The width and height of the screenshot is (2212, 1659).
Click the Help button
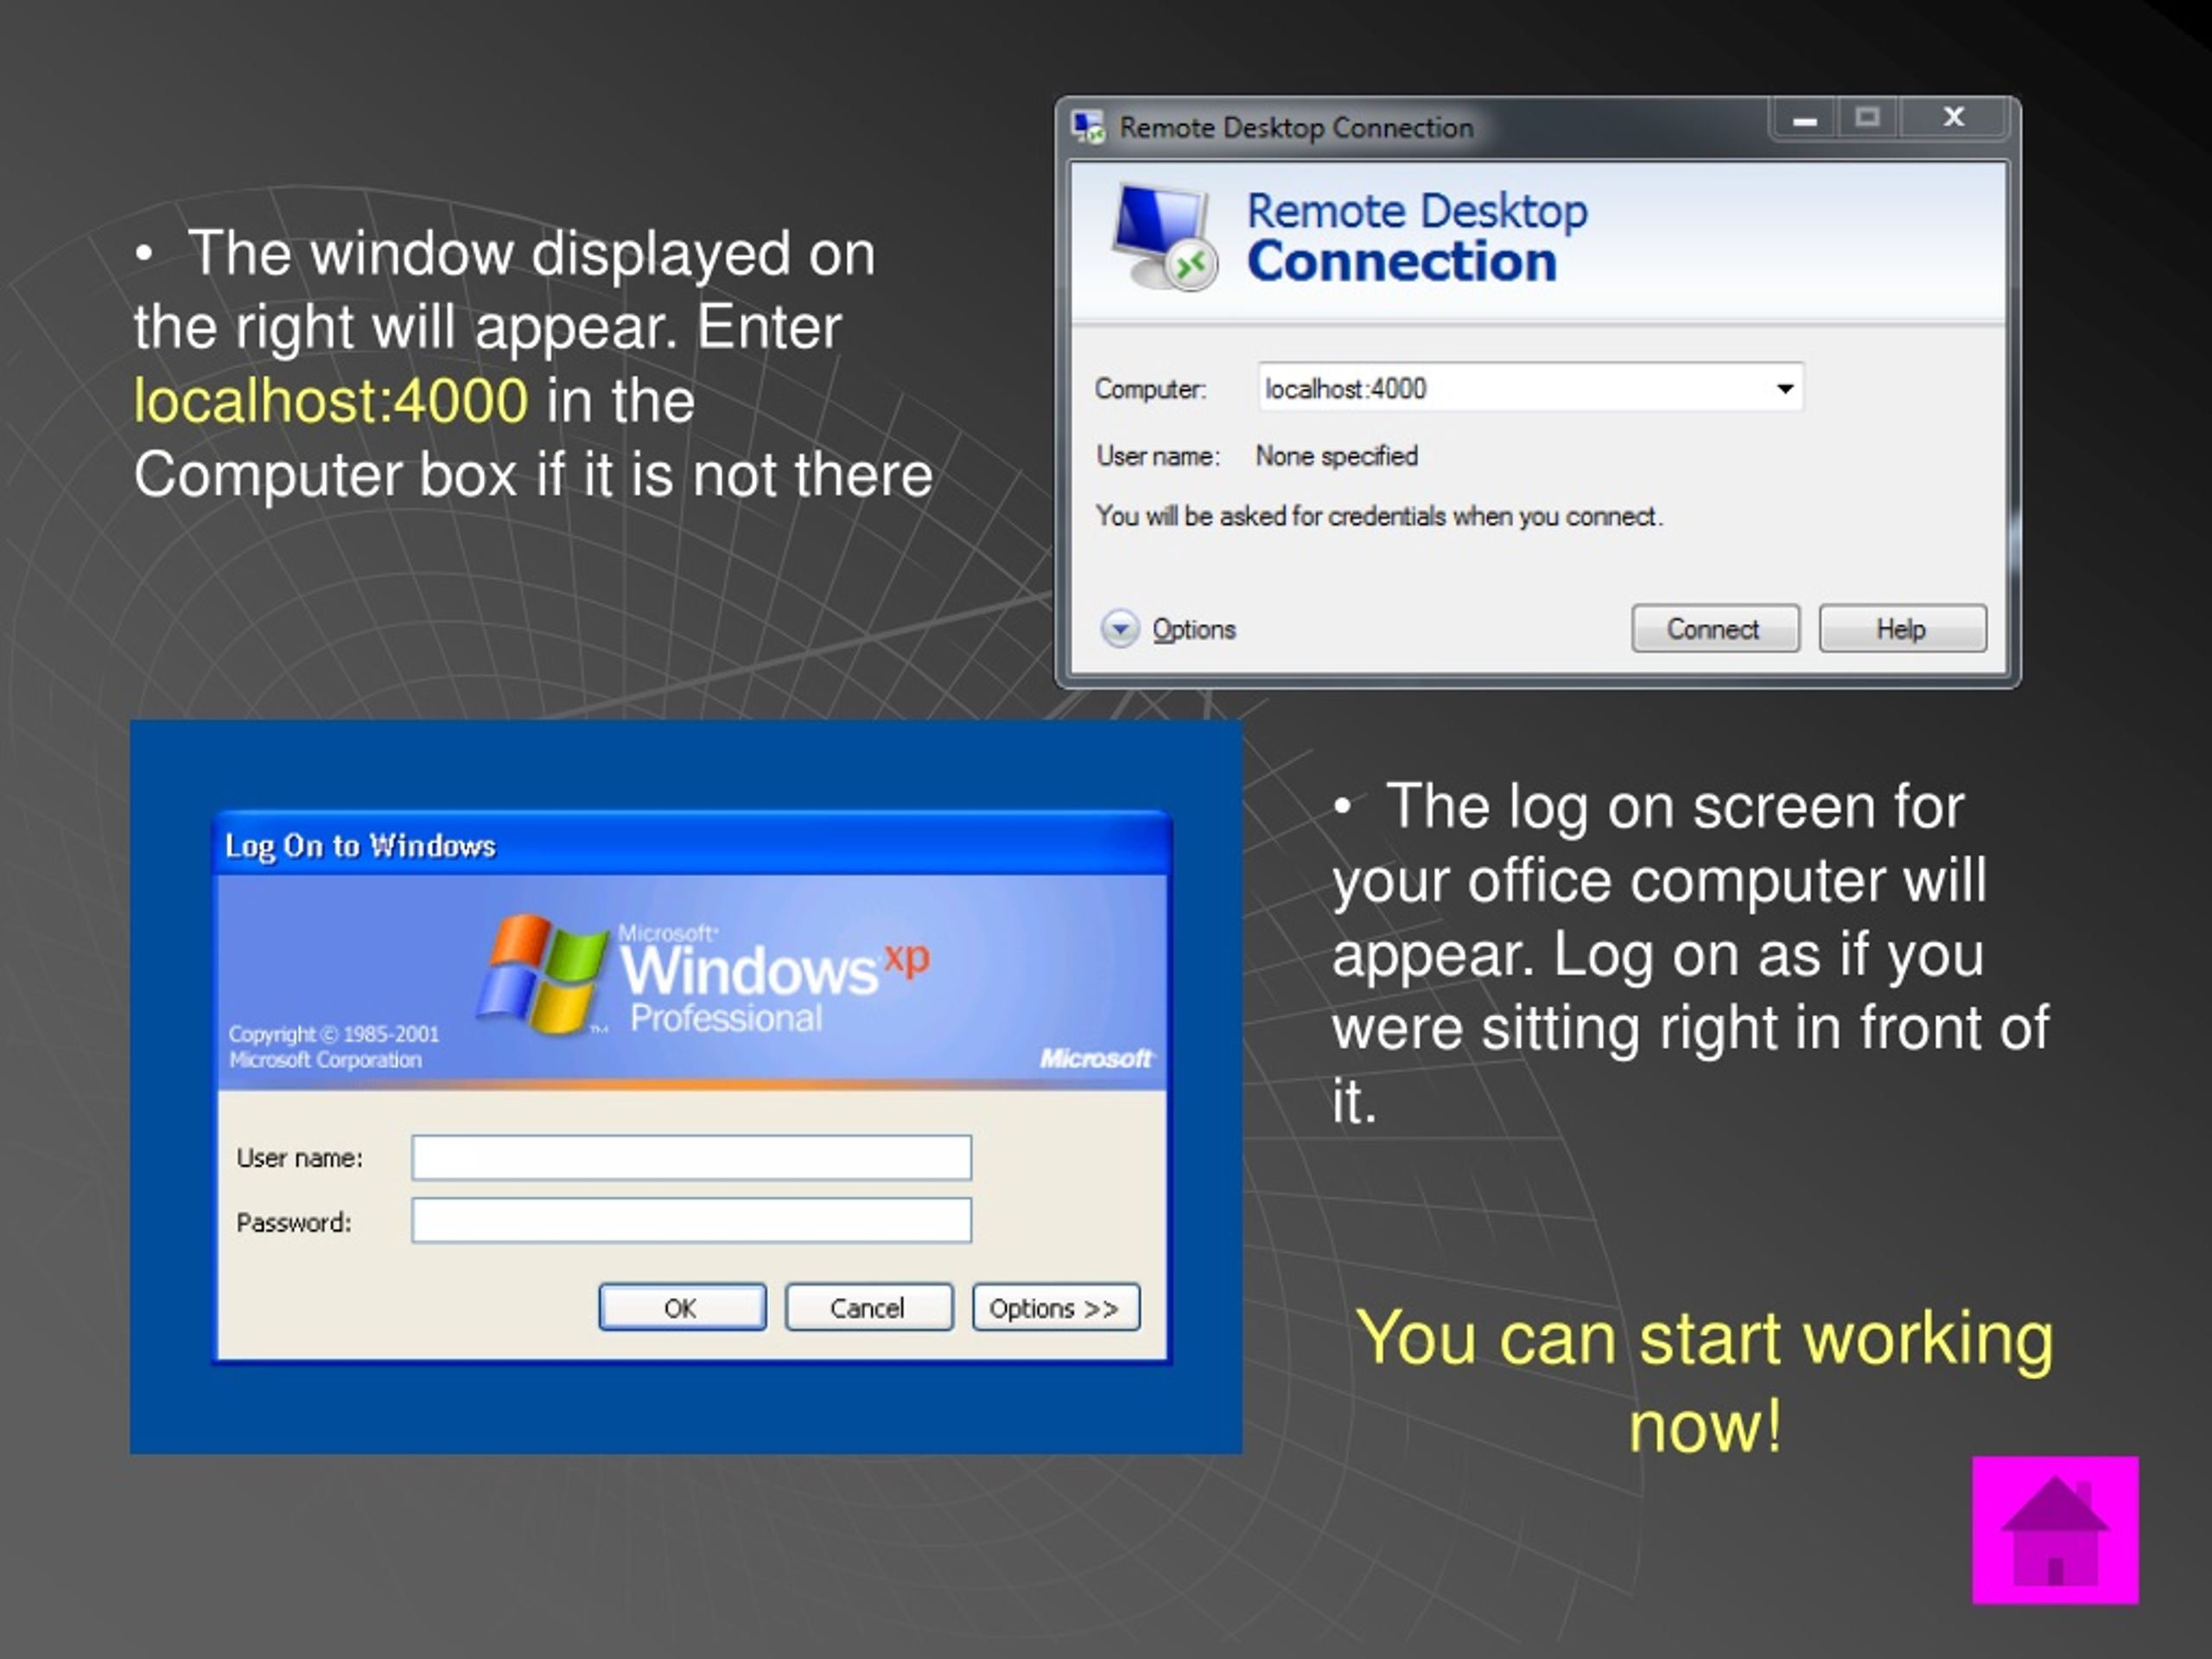[x=1902, y=629]
